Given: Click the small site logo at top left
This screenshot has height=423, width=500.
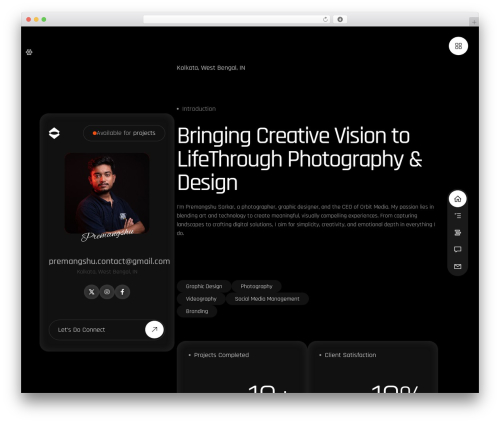Looking at the screenshot, I should pos(29,52).
